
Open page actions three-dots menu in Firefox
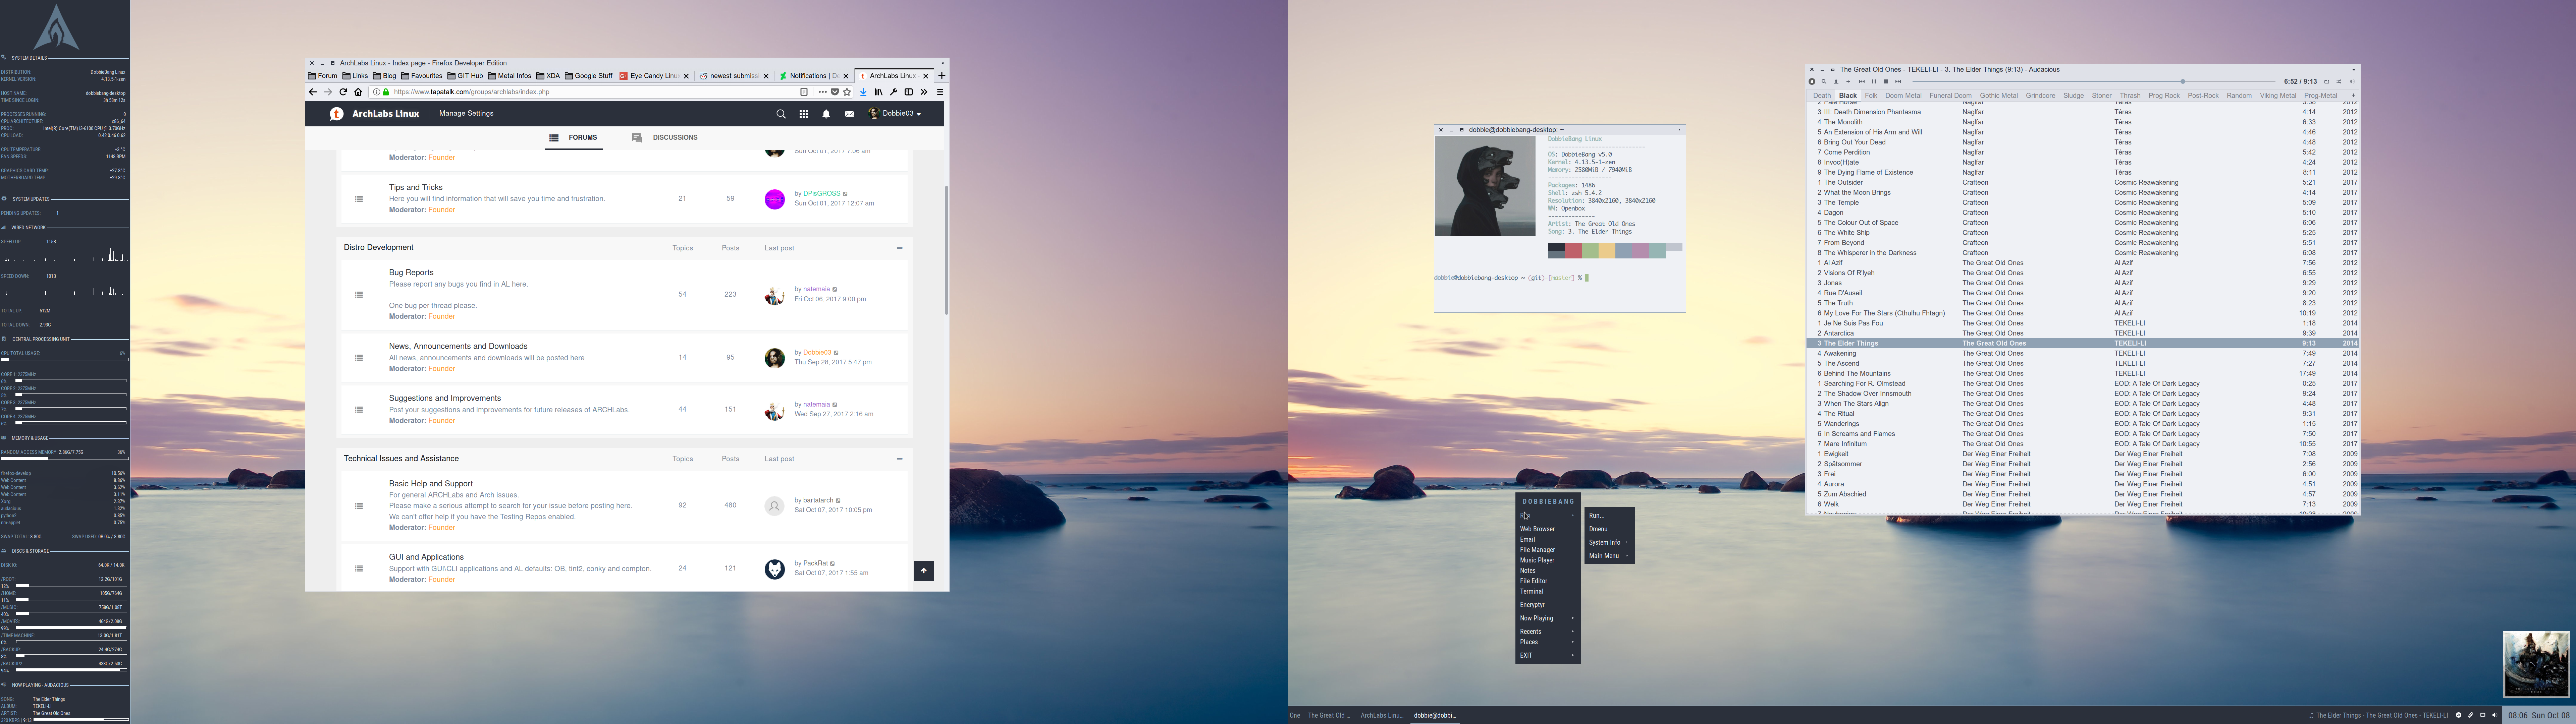[823, 92]
